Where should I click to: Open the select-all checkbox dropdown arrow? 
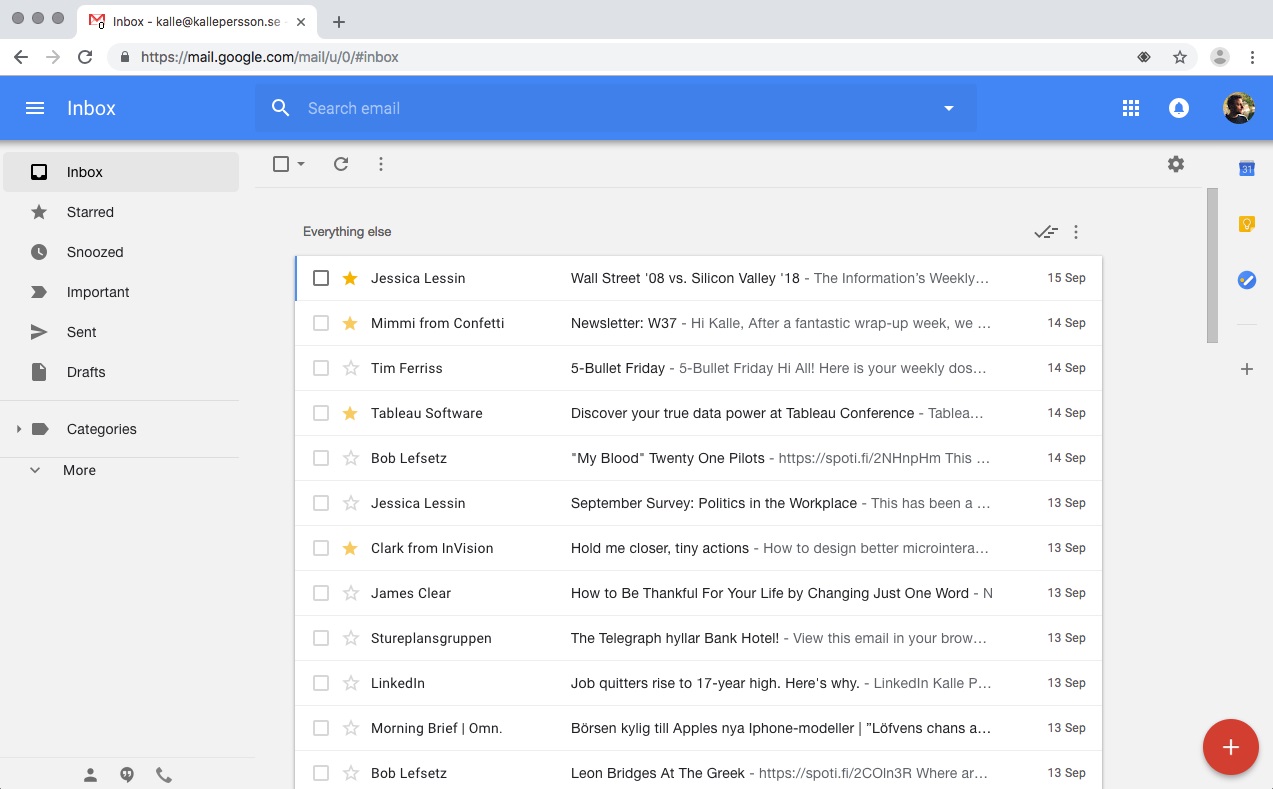[x=301, y=164]
